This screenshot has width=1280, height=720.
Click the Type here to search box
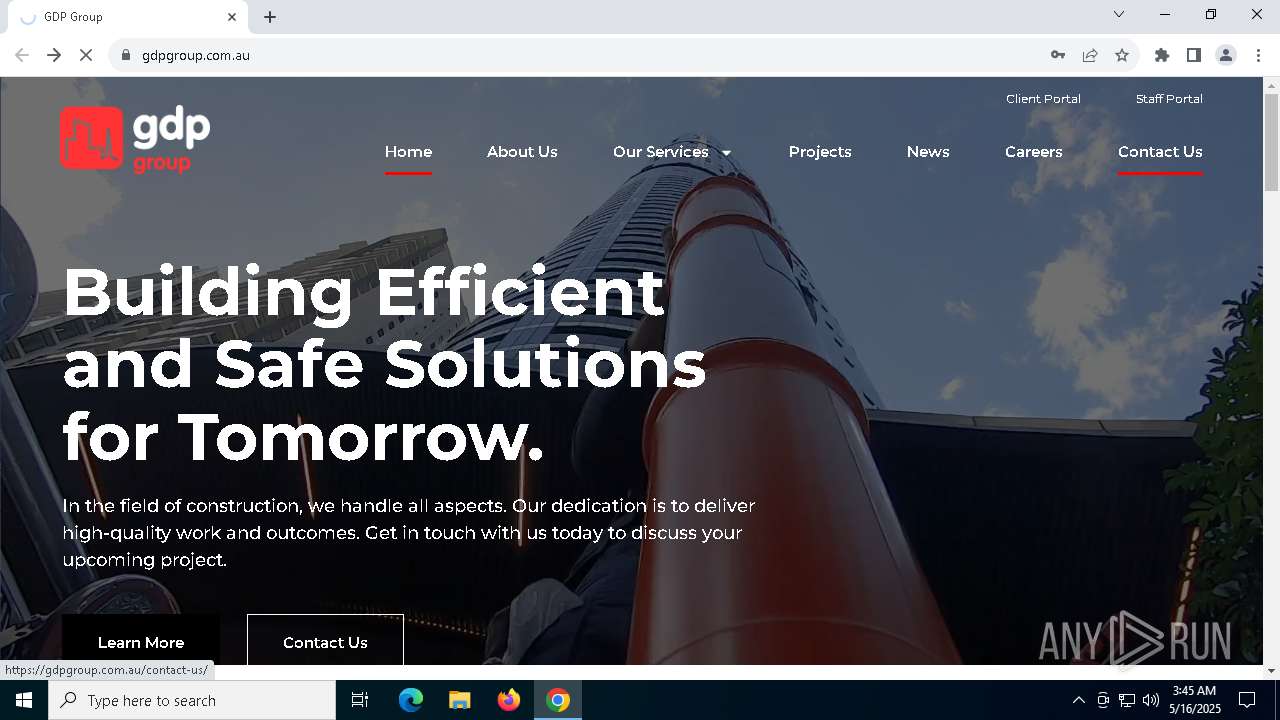pyautogui.click(x=192, y=700)
